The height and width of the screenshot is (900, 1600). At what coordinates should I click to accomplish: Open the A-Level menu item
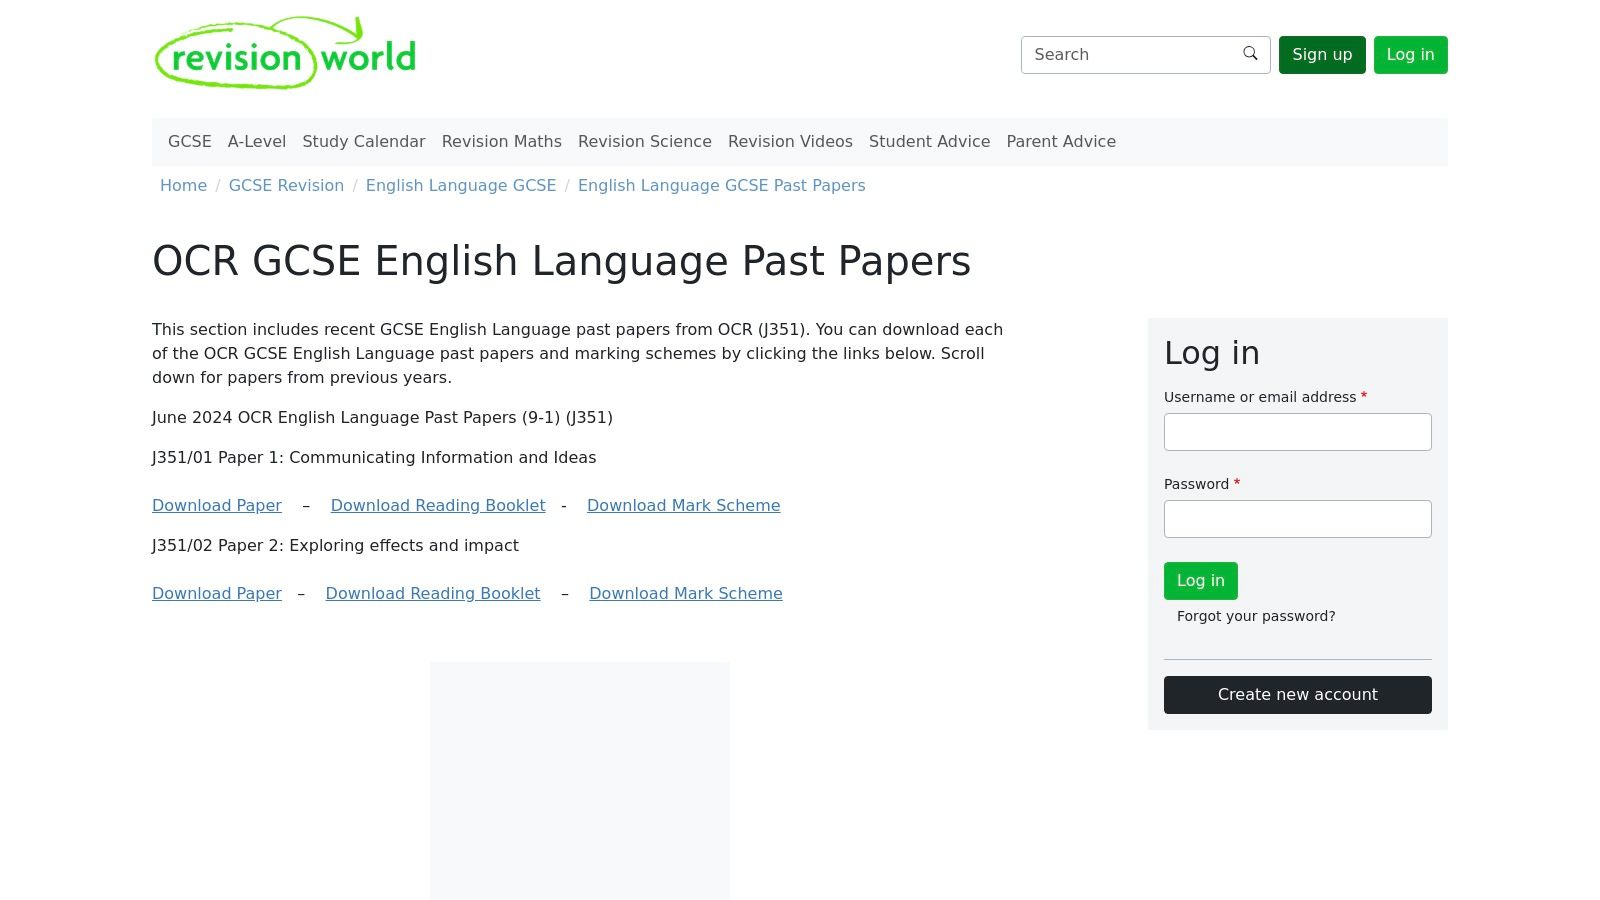257,142
